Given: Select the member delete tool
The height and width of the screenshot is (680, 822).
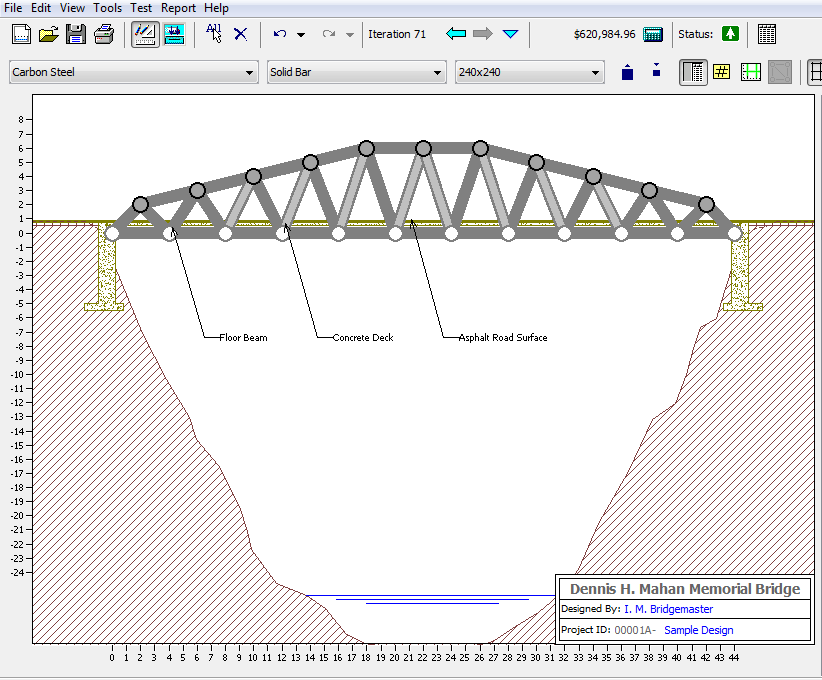Looking at the screenshot, I should tap(240, 33).
